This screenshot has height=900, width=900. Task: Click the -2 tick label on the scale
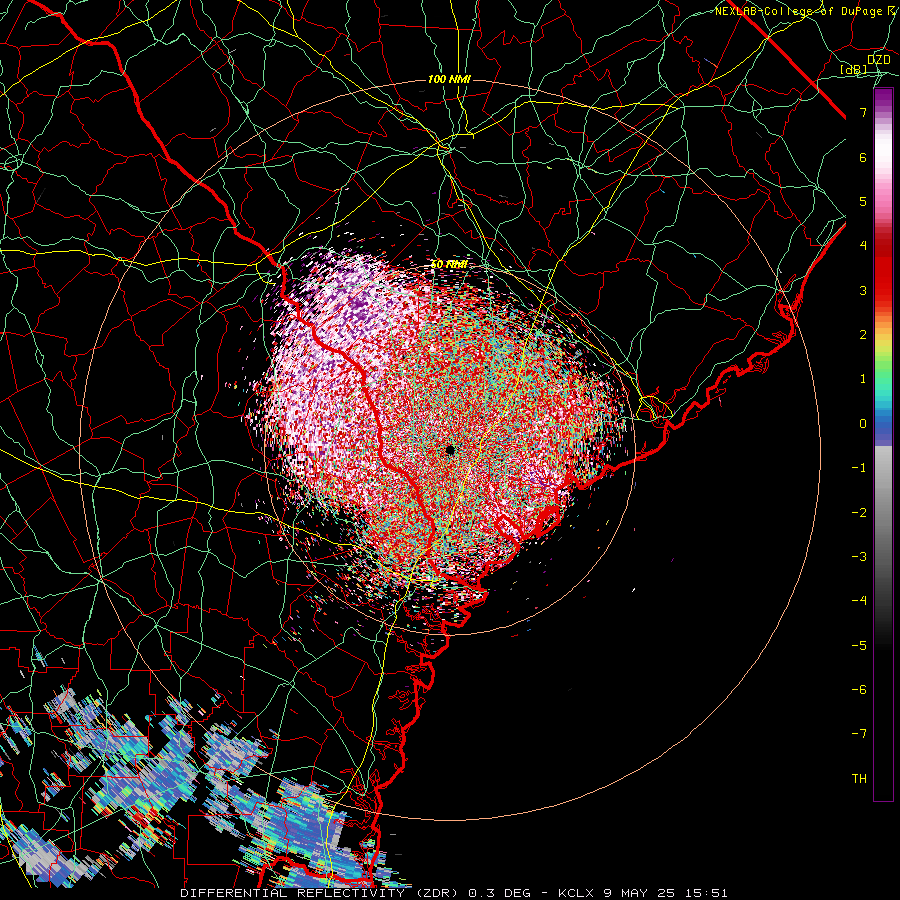coord(859,513)
